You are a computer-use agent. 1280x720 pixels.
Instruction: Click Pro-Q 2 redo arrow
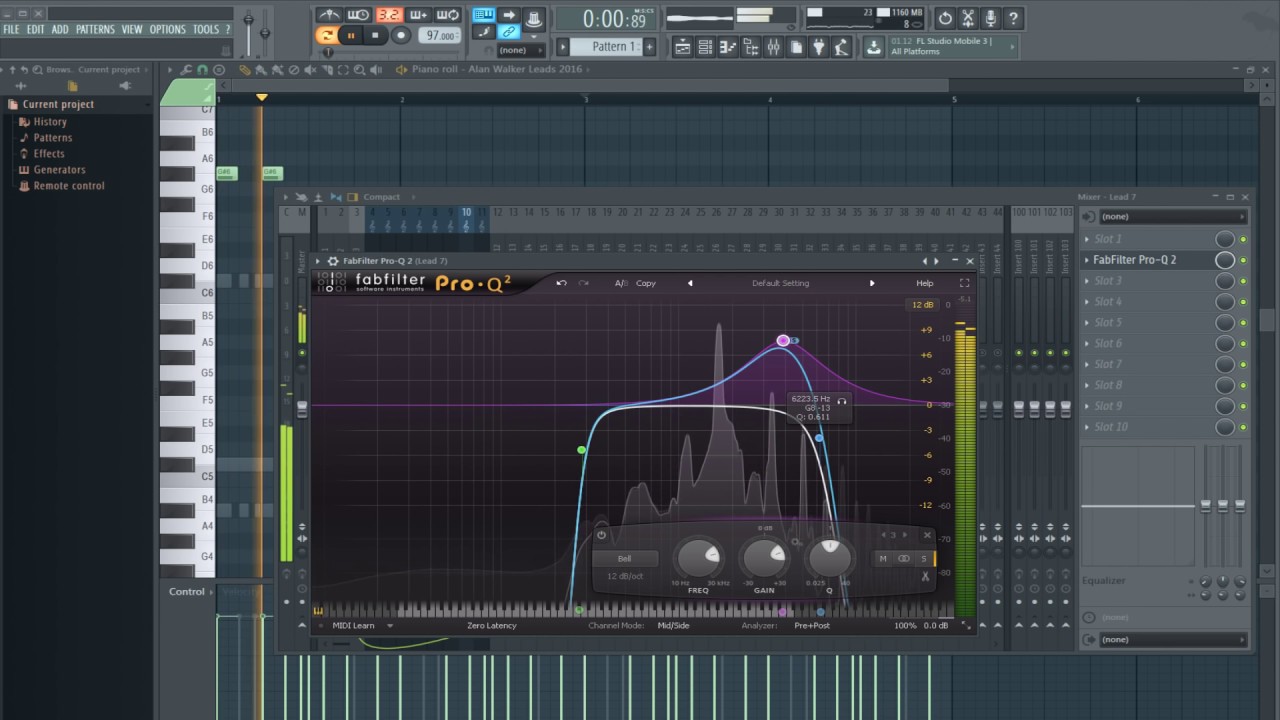click(x=583, y=283)
